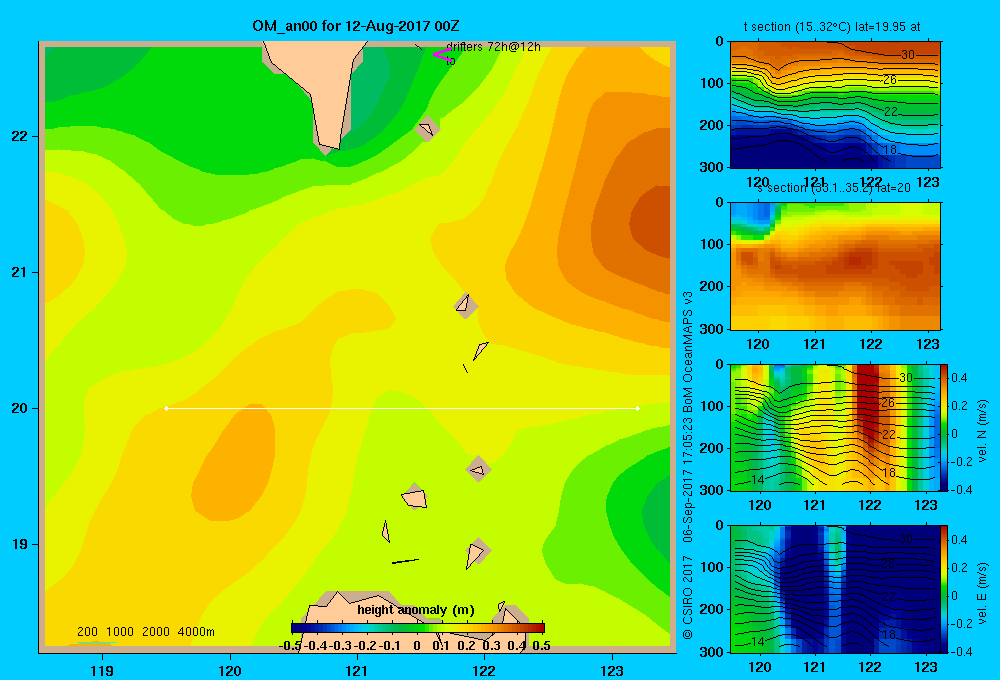Viewport: 1000px width, 680px height.
Task: Click the "-0.5" tick on the height anomaly colorbar
Action: 290,646
